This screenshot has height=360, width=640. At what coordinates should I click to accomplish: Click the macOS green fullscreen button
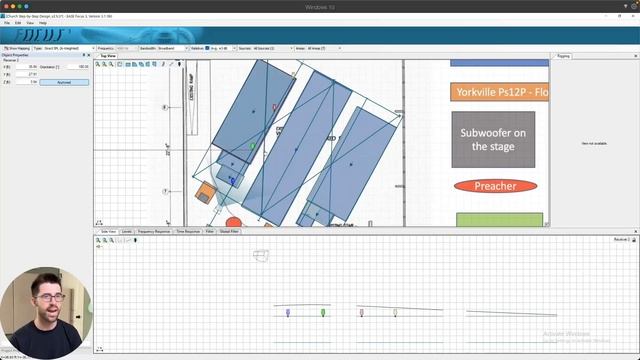coord(19,7)
